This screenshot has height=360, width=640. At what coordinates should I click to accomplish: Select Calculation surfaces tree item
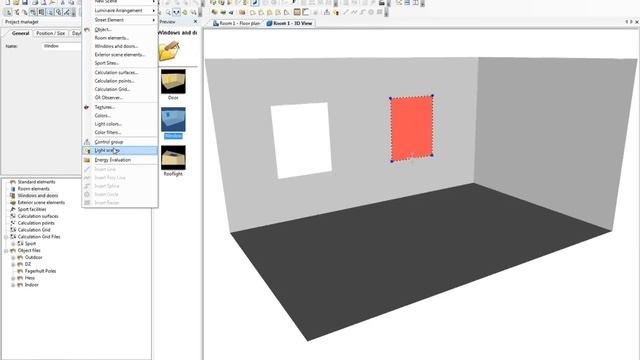(x=38, y=216)
